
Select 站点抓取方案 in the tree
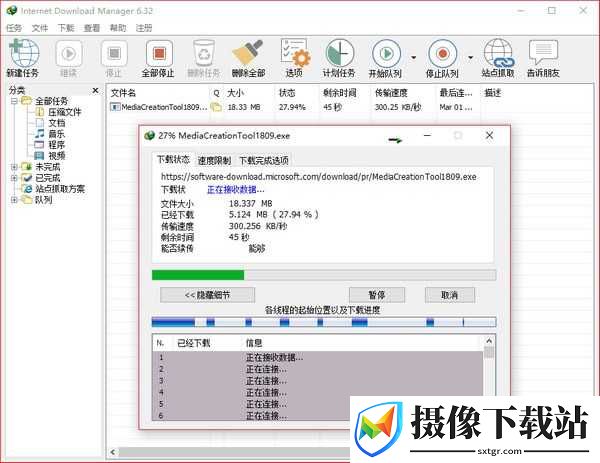(60, 189)
